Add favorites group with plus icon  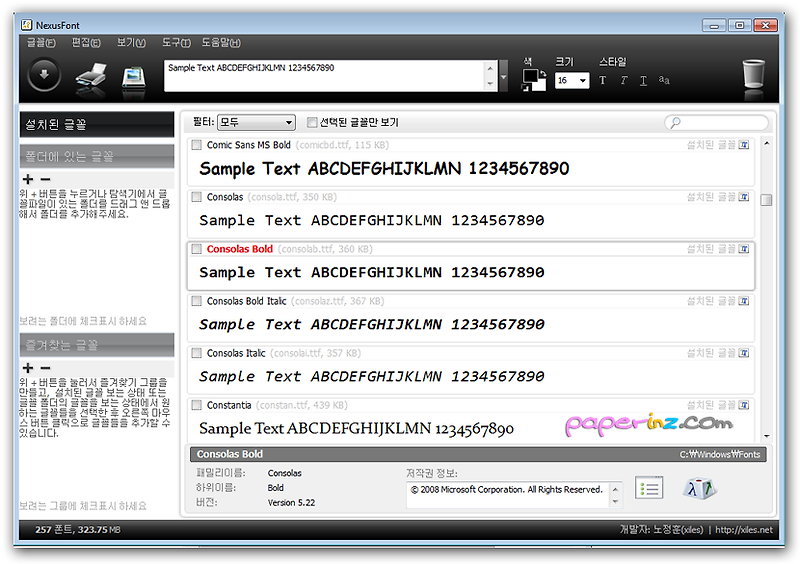[x=28, y=368]
